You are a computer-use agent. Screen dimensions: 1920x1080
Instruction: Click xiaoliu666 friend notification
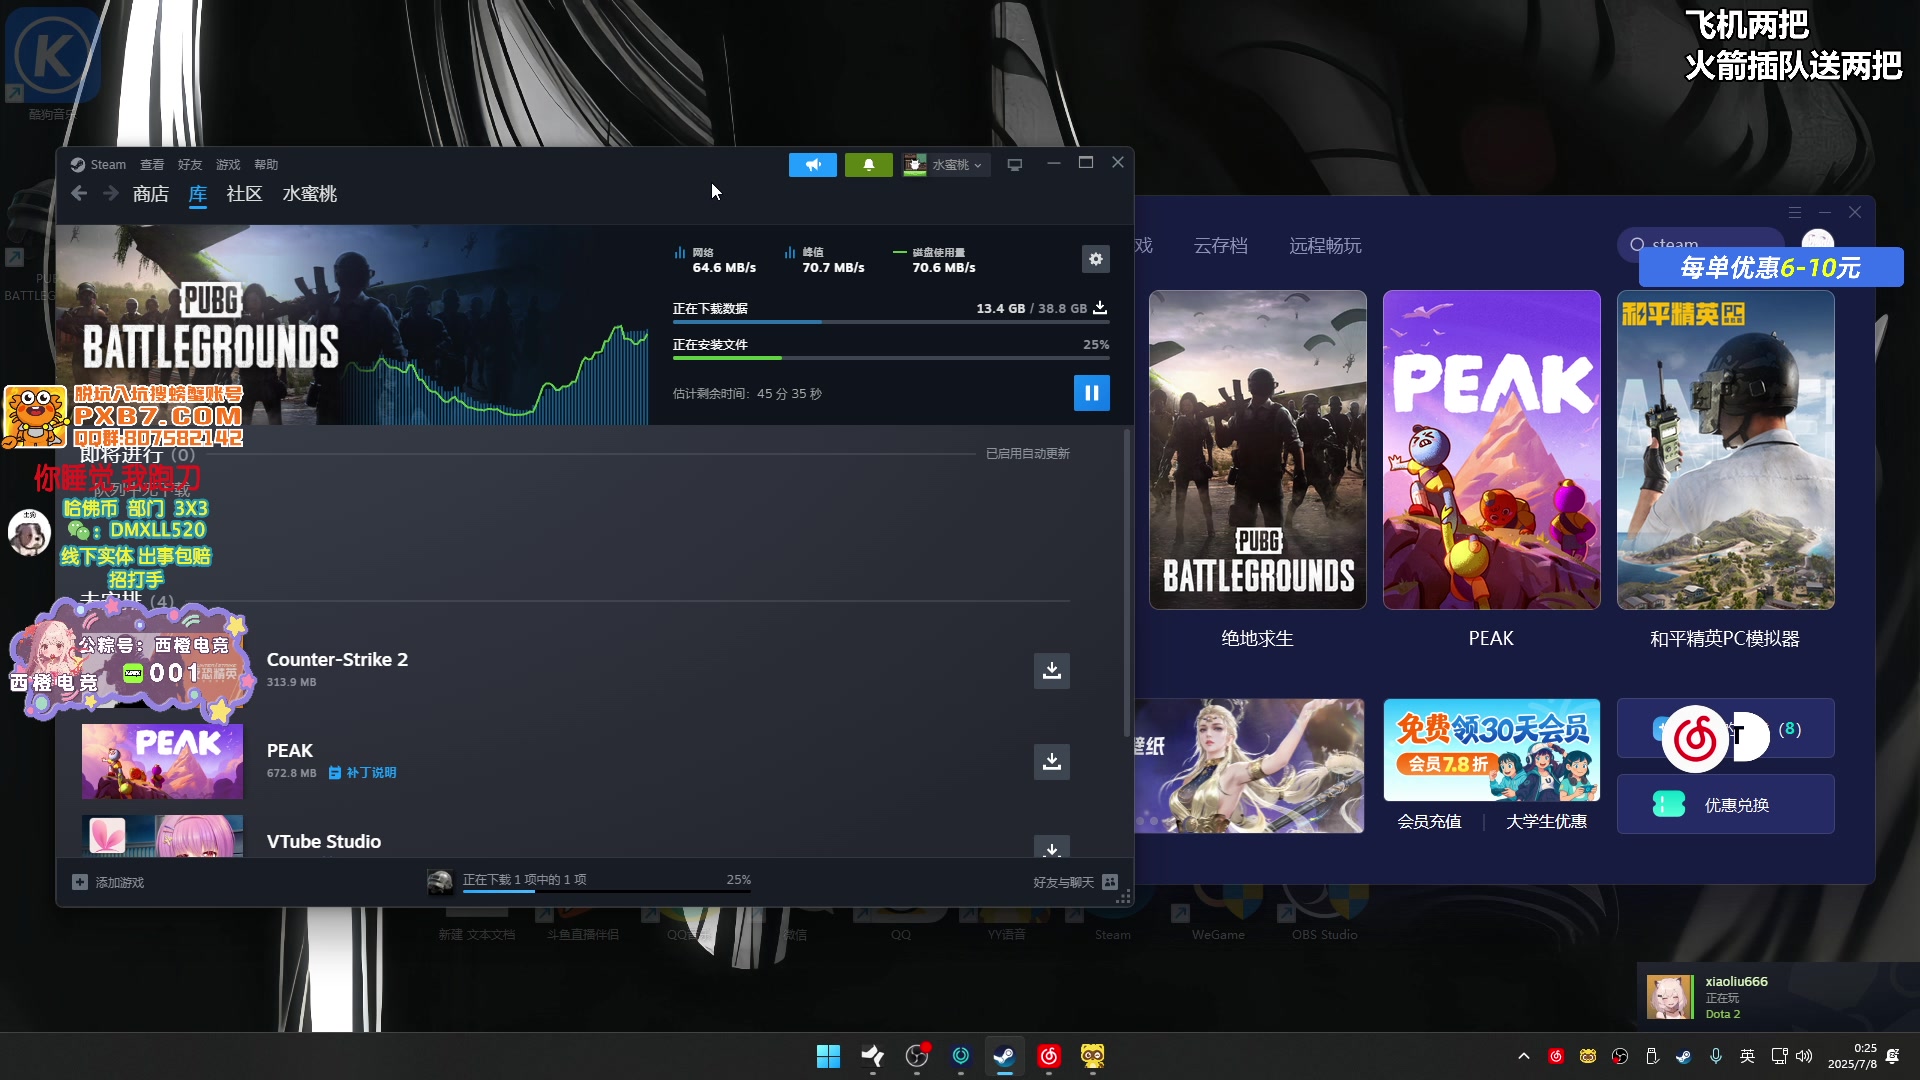[1778, 997]
